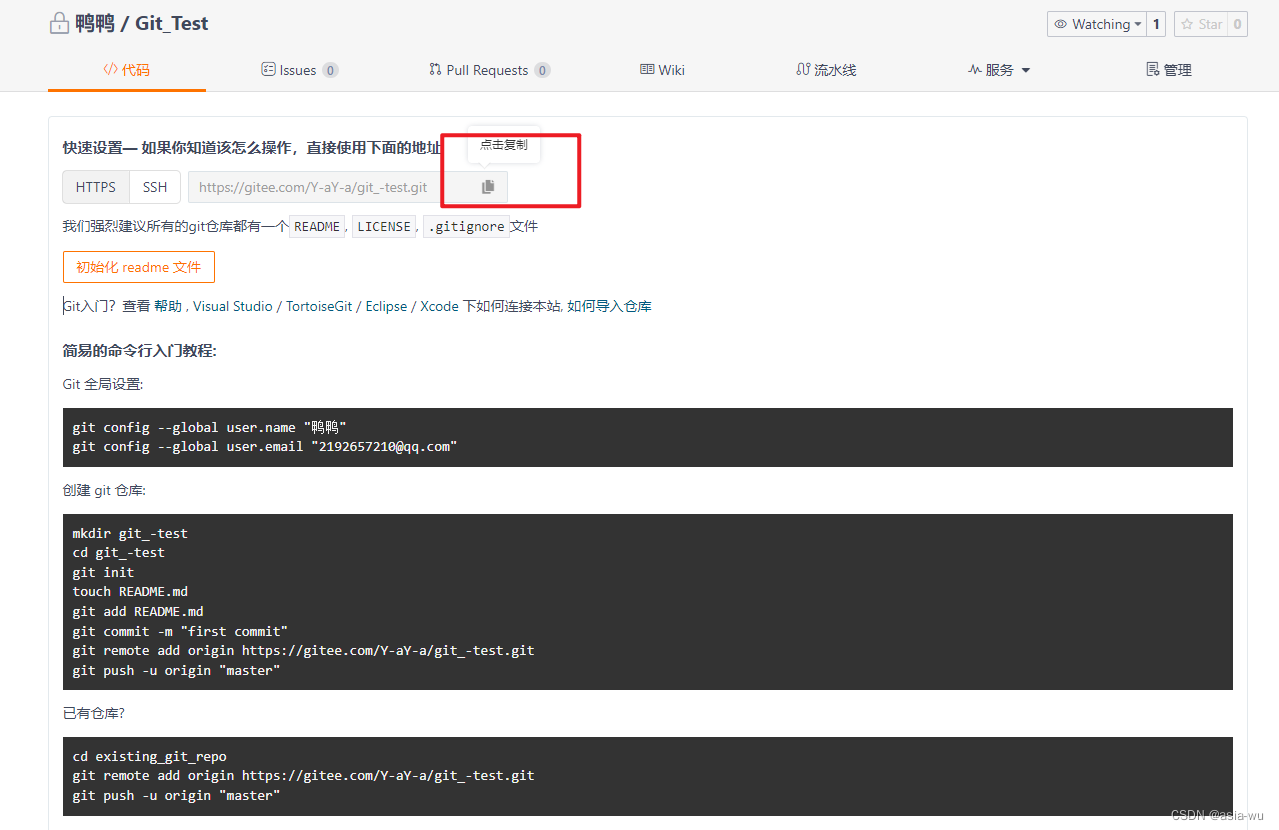Click the 鸭鸭 owner name link
Image resolution: width=1279 pixels, height=830 pixels.
coord(95,24)
